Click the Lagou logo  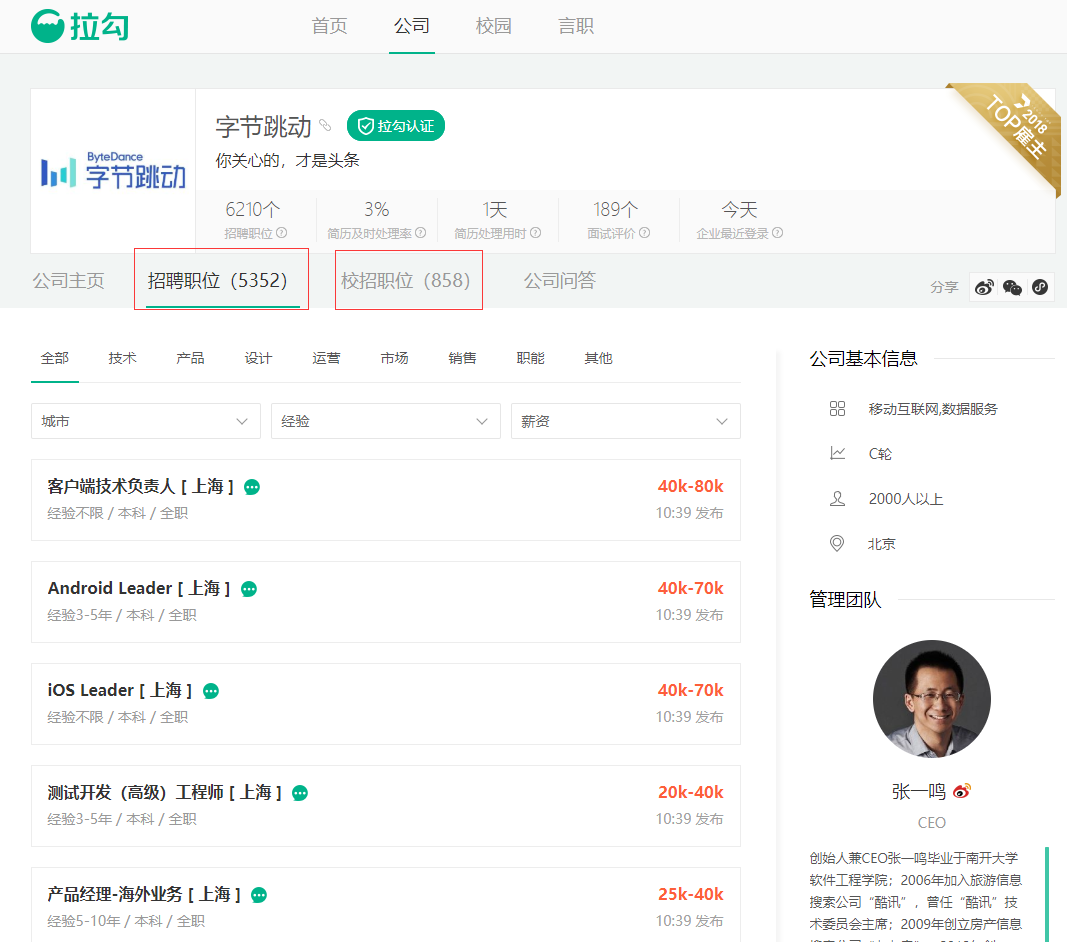[x=80, y=26]
